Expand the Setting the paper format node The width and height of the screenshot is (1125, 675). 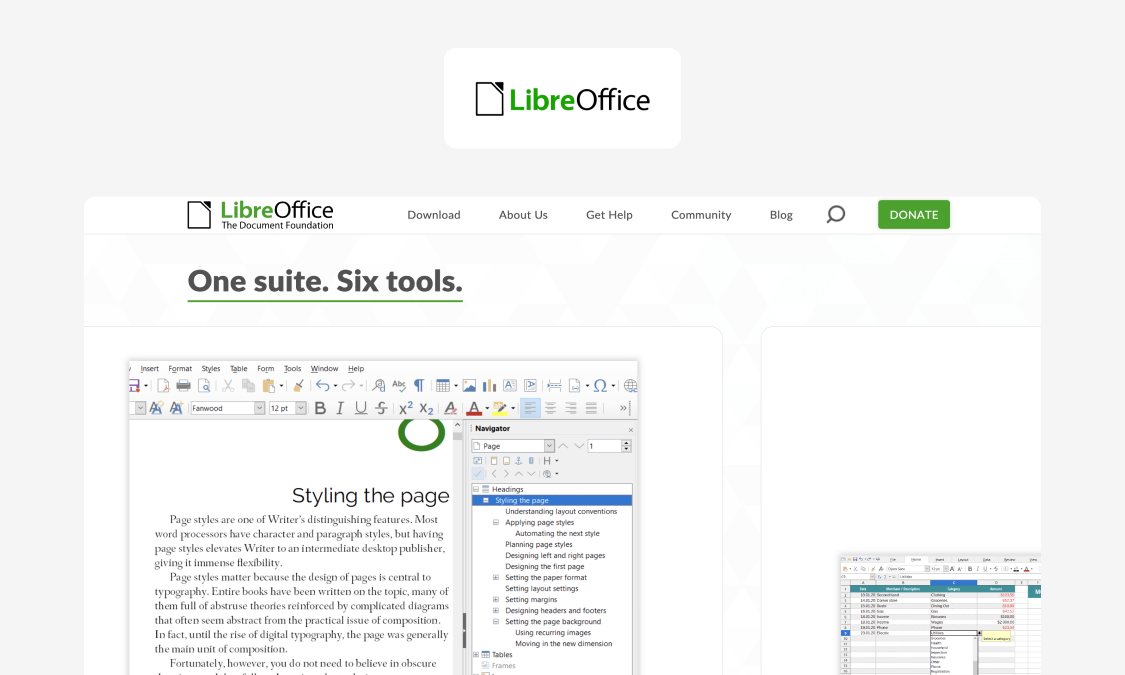[x=496, y=577]
